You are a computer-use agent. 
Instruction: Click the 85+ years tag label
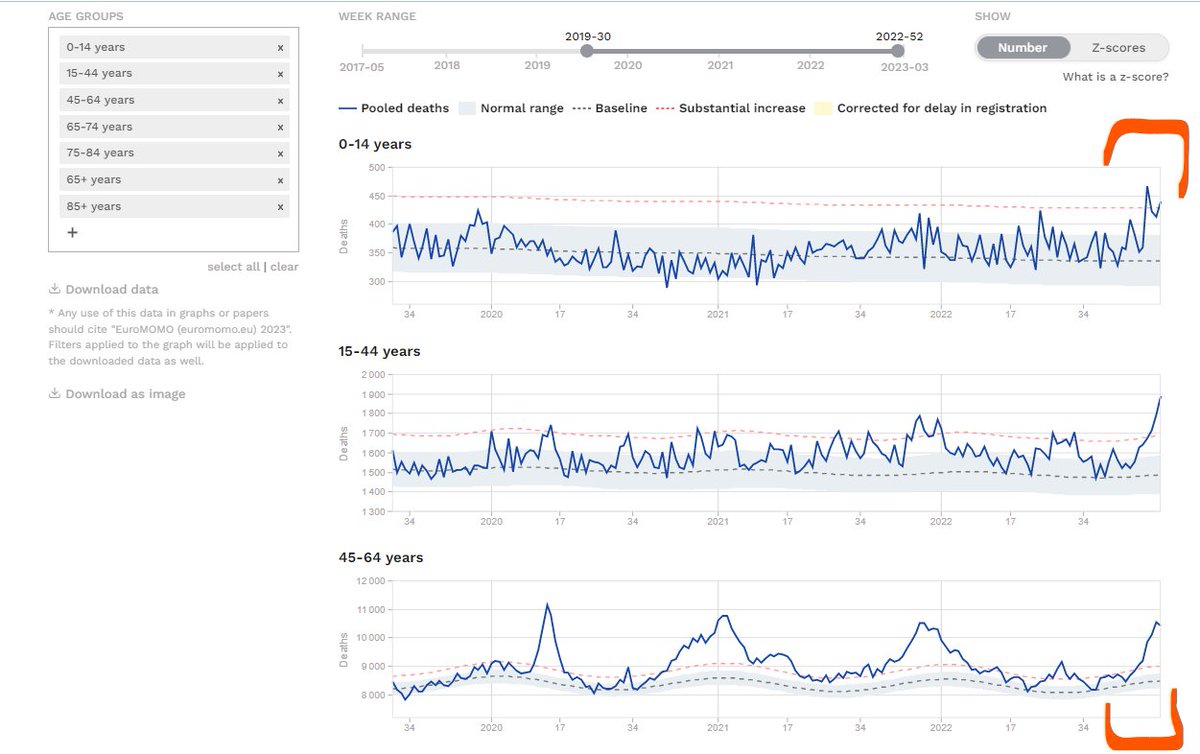tap(94, 207)
